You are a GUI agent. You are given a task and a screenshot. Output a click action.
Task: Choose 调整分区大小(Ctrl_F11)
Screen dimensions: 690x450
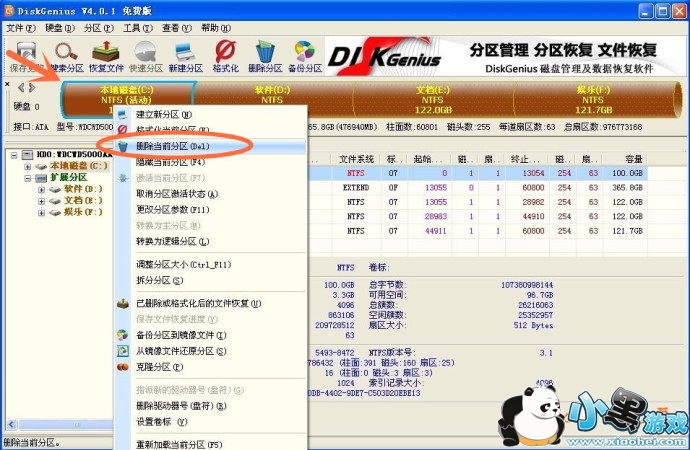(184, 264)
